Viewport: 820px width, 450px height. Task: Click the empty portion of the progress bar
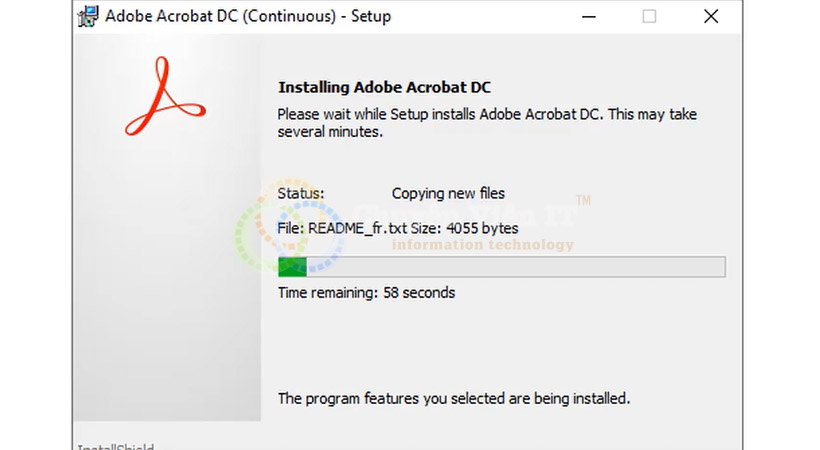pyautogui.click(x=516, y=267)
